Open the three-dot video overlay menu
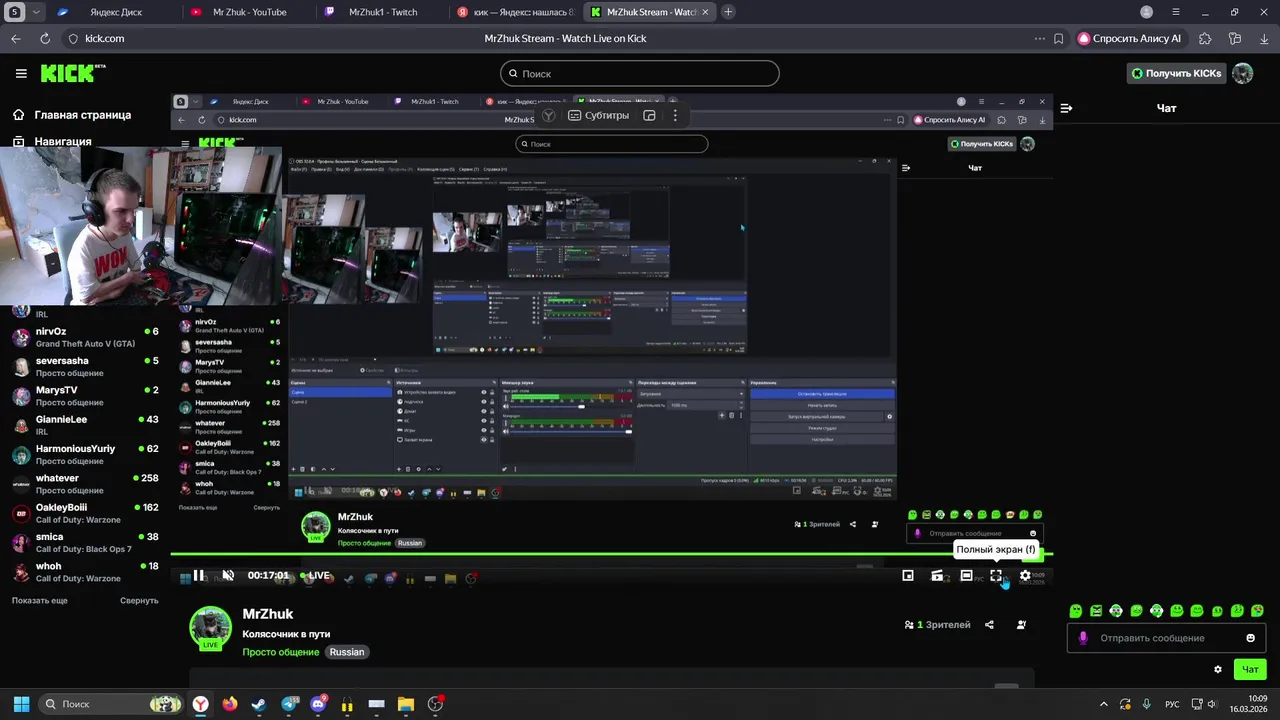The height and width of the screenshot is (720, 1280). pos(675,115)
